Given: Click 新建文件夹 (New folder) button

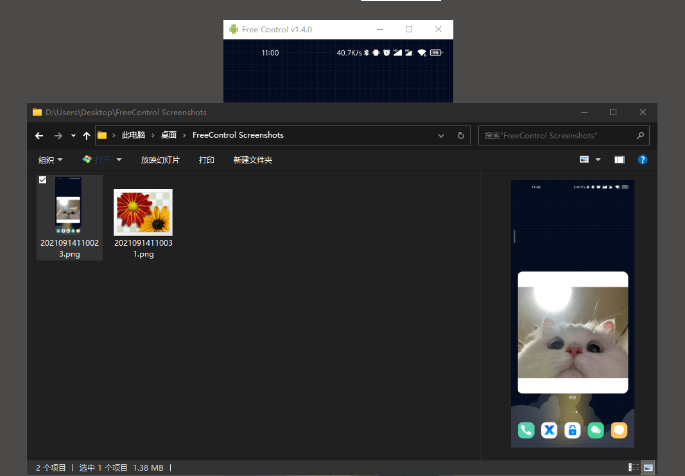Looking at the screenshot, I should (x=252, y=160).
